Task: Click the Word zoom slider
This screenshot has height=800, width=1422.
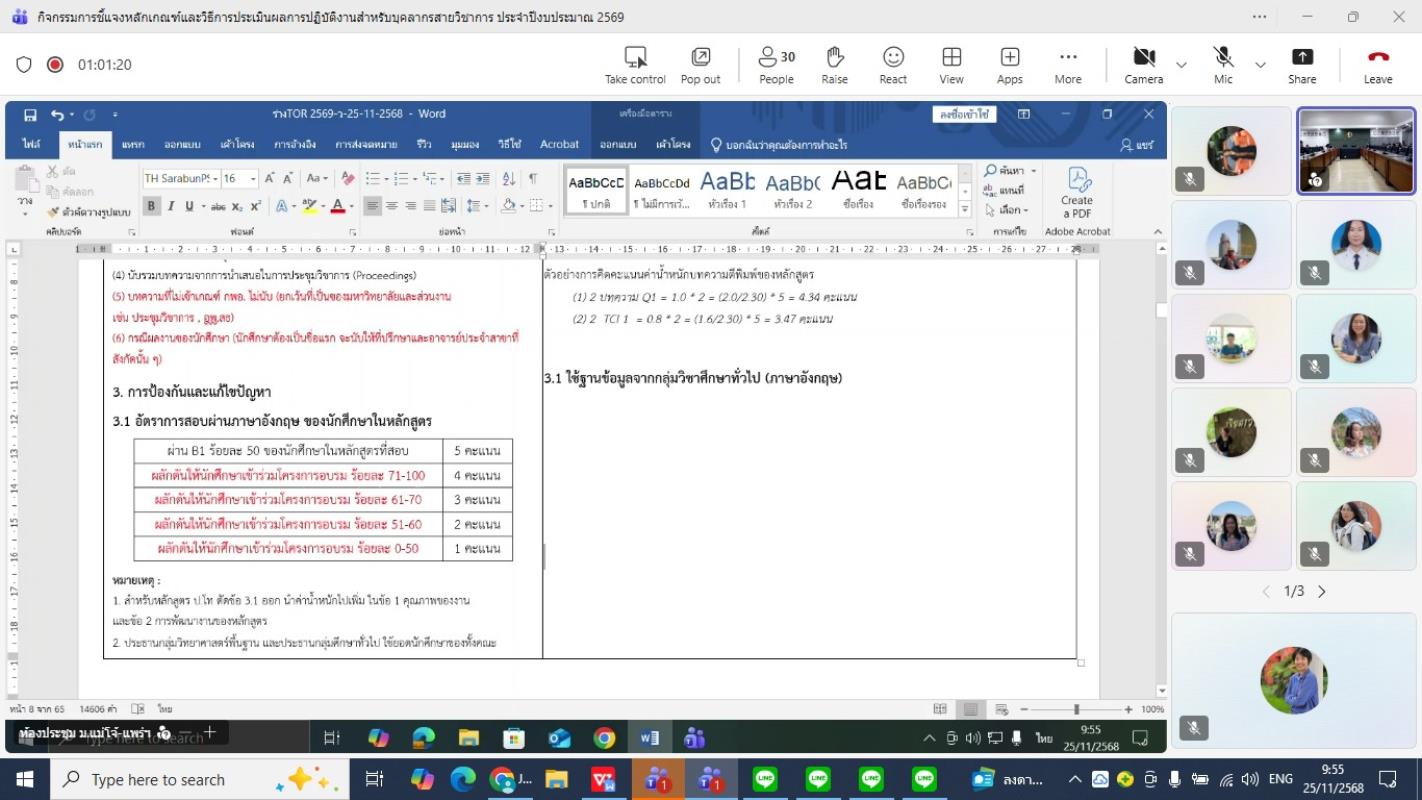Action: pyautogui.click(x=1076, y=709)
